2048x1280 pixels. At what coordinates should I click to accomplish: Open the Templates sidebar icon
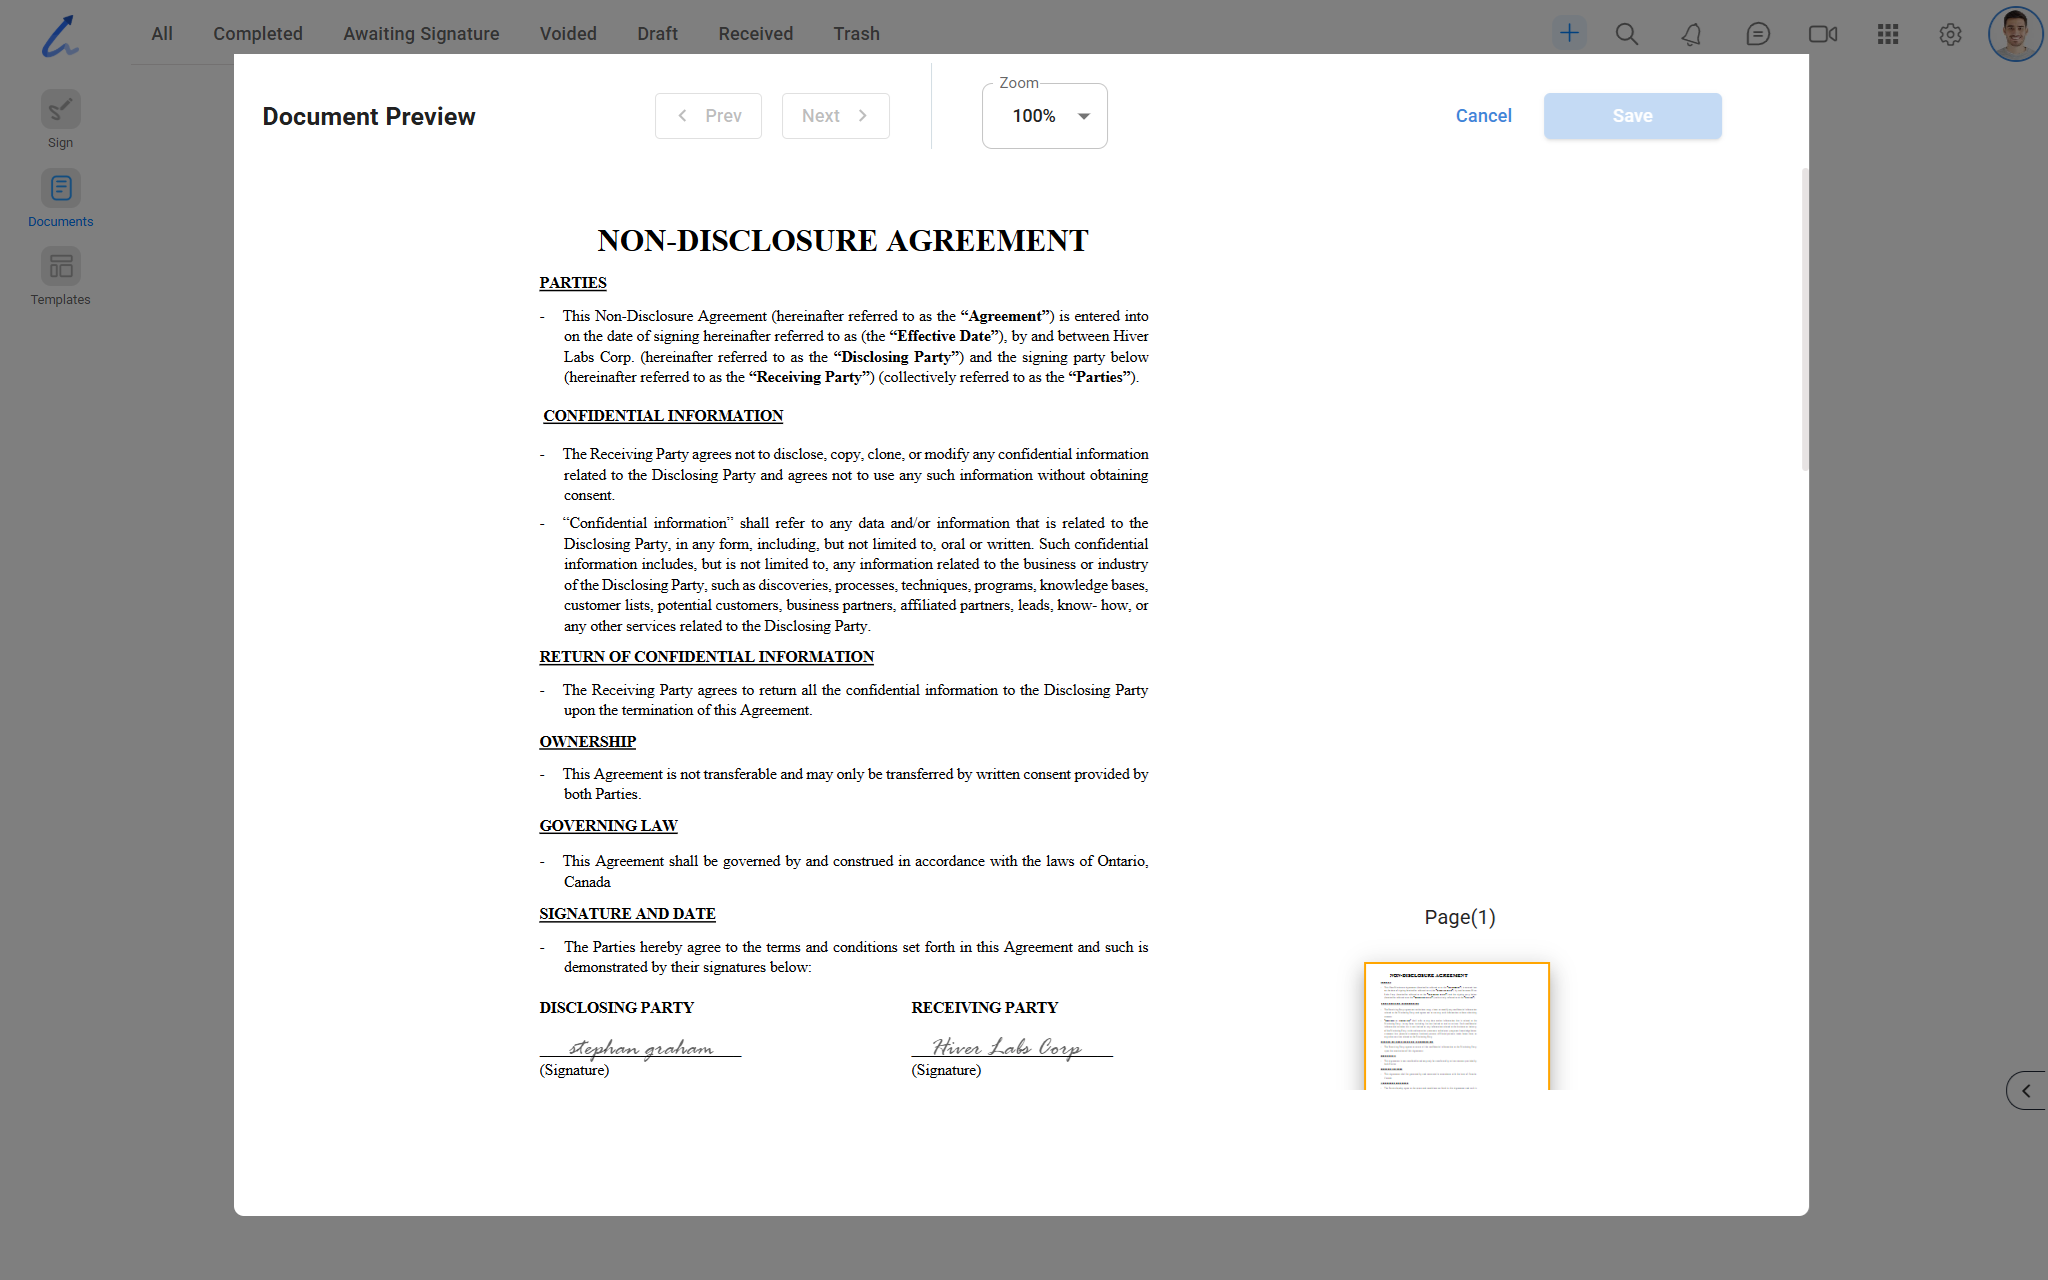point(60,267)
